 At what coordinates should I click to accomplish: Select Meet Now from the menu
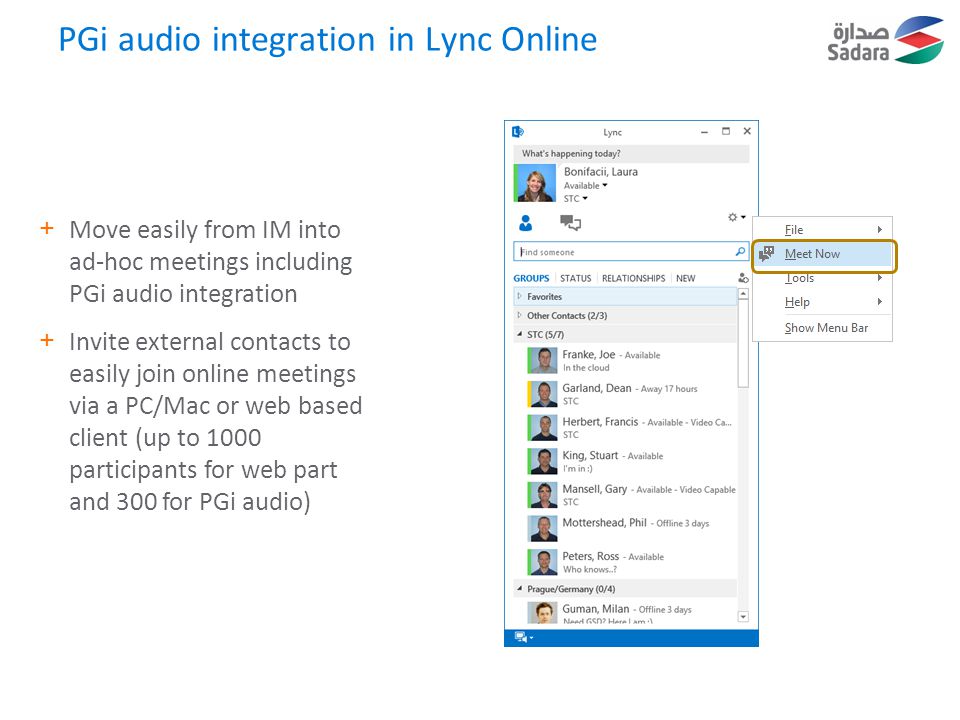[x=824, y=254]
